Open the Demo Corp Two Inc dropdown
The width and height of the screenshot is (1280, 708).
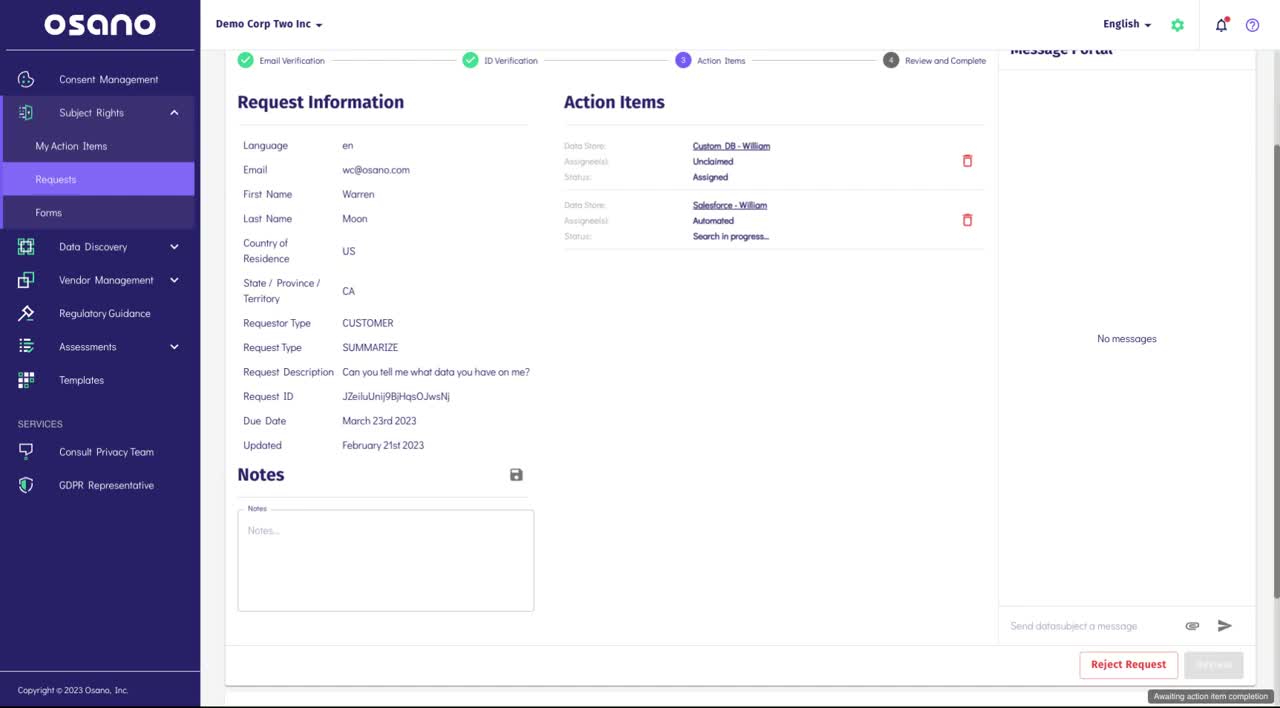point(269,24)
